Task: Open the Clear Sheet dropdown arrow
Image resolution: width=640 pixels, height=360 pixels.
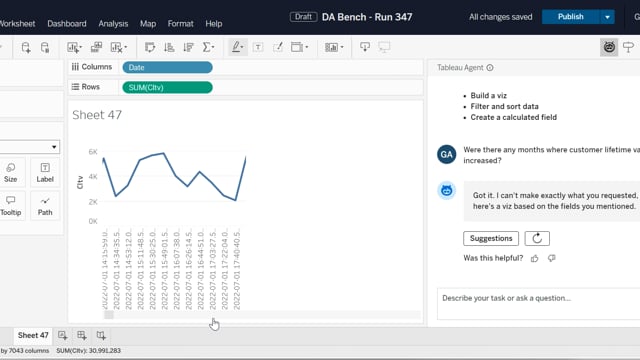Action: coord(126,47)
